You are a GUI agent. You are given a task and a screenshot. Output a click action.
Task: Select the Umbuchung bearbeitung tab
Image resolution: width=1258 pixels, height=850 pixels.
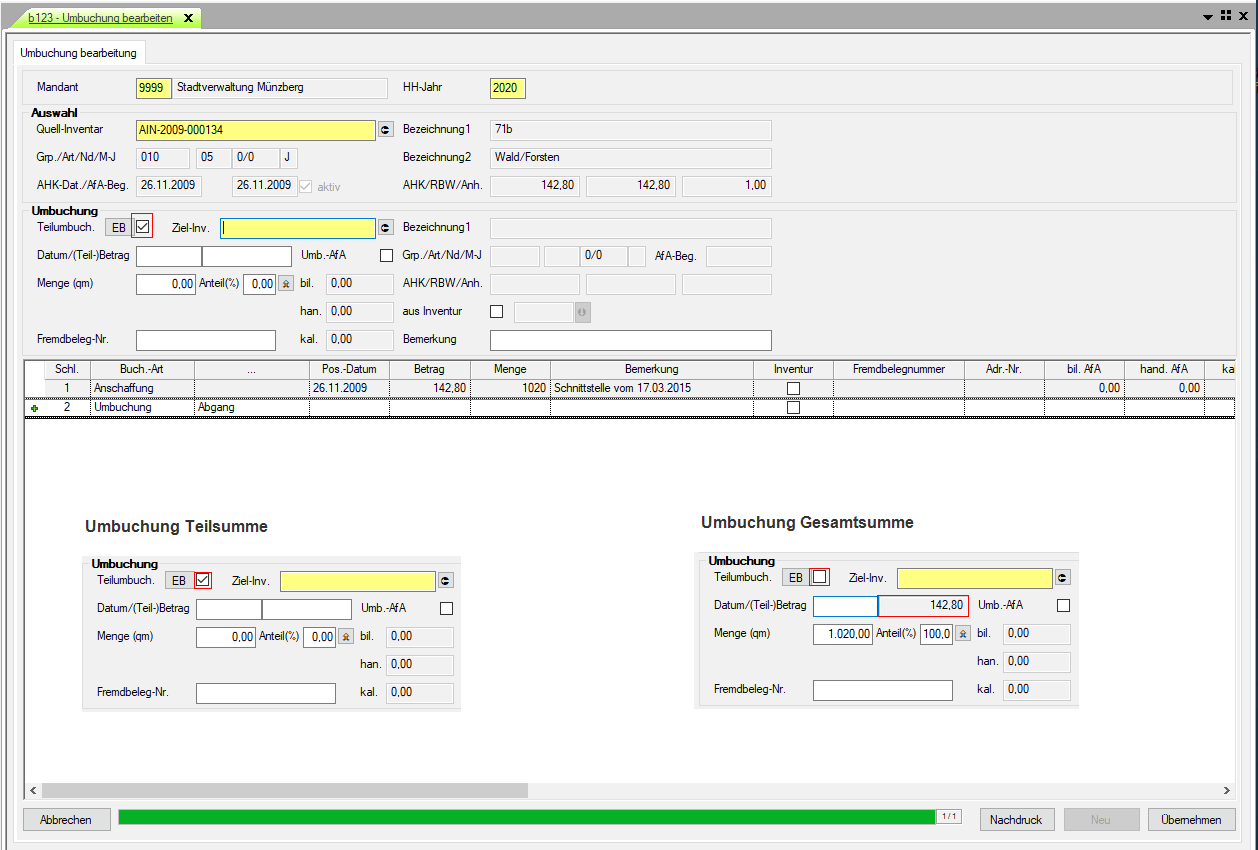point(78,53)
